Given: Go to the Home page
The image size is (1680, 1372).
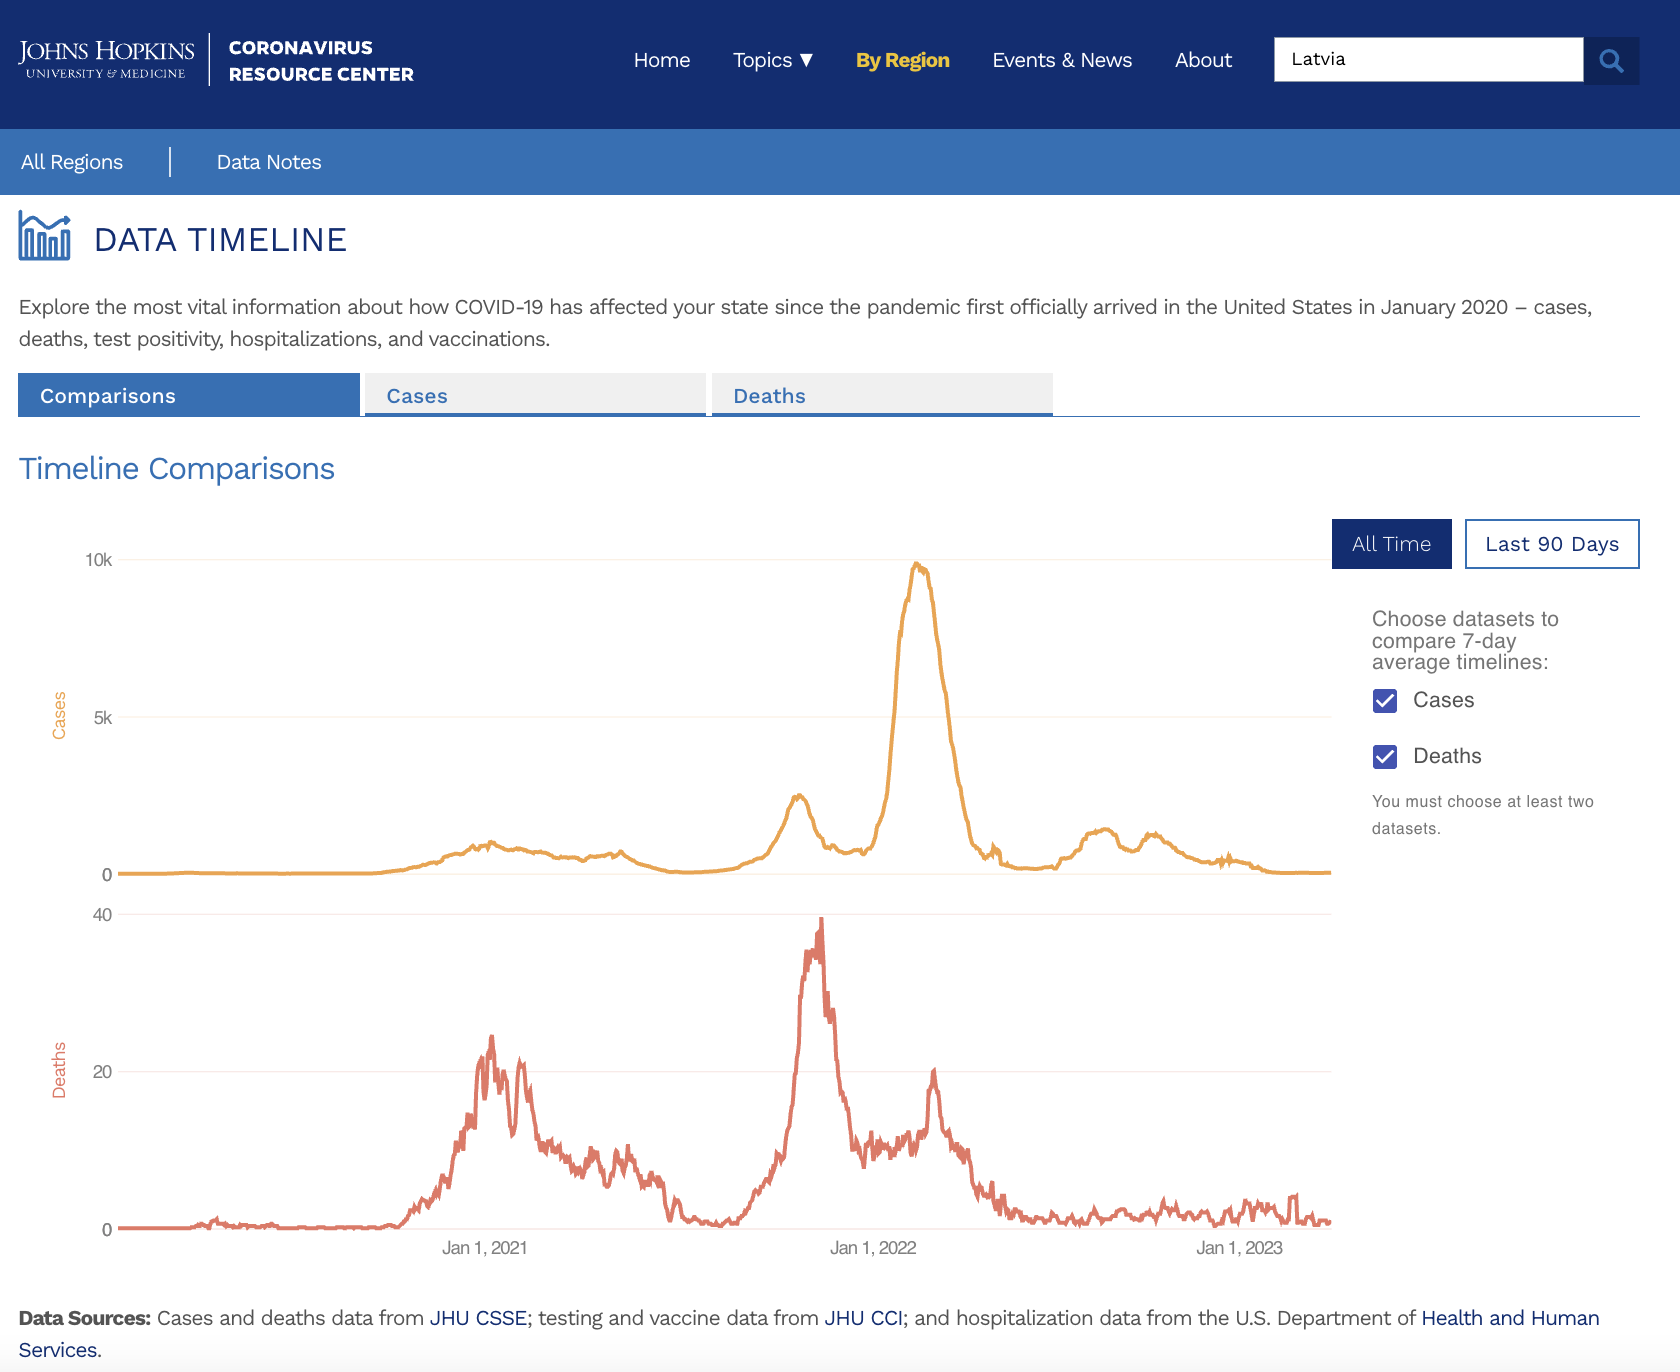Looking at the screenshot, I should (661, 60).
